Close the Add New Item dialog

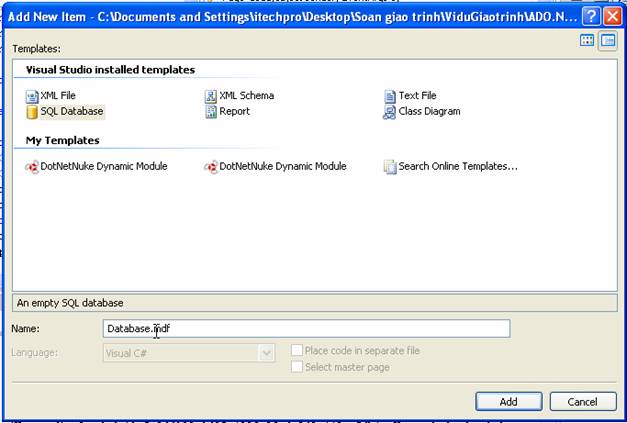click(613, 17)
